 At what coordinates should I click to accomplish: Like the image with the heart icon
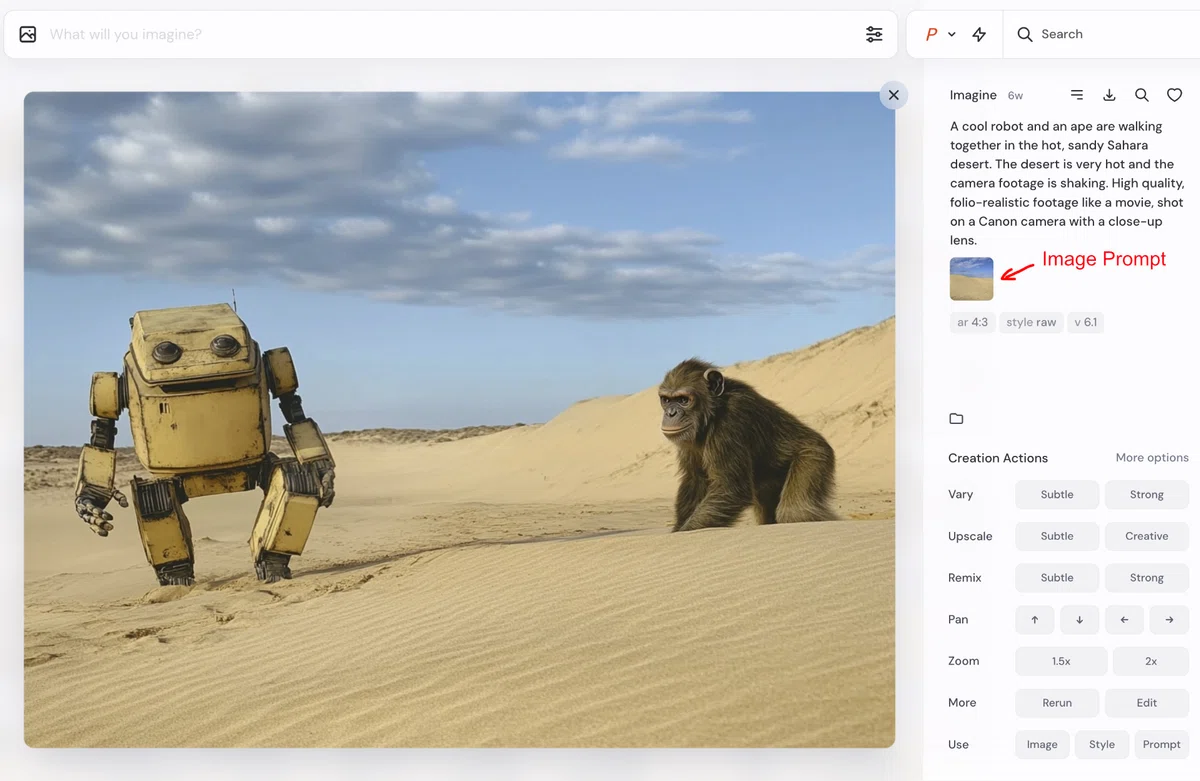click(x=1175, y=95)
